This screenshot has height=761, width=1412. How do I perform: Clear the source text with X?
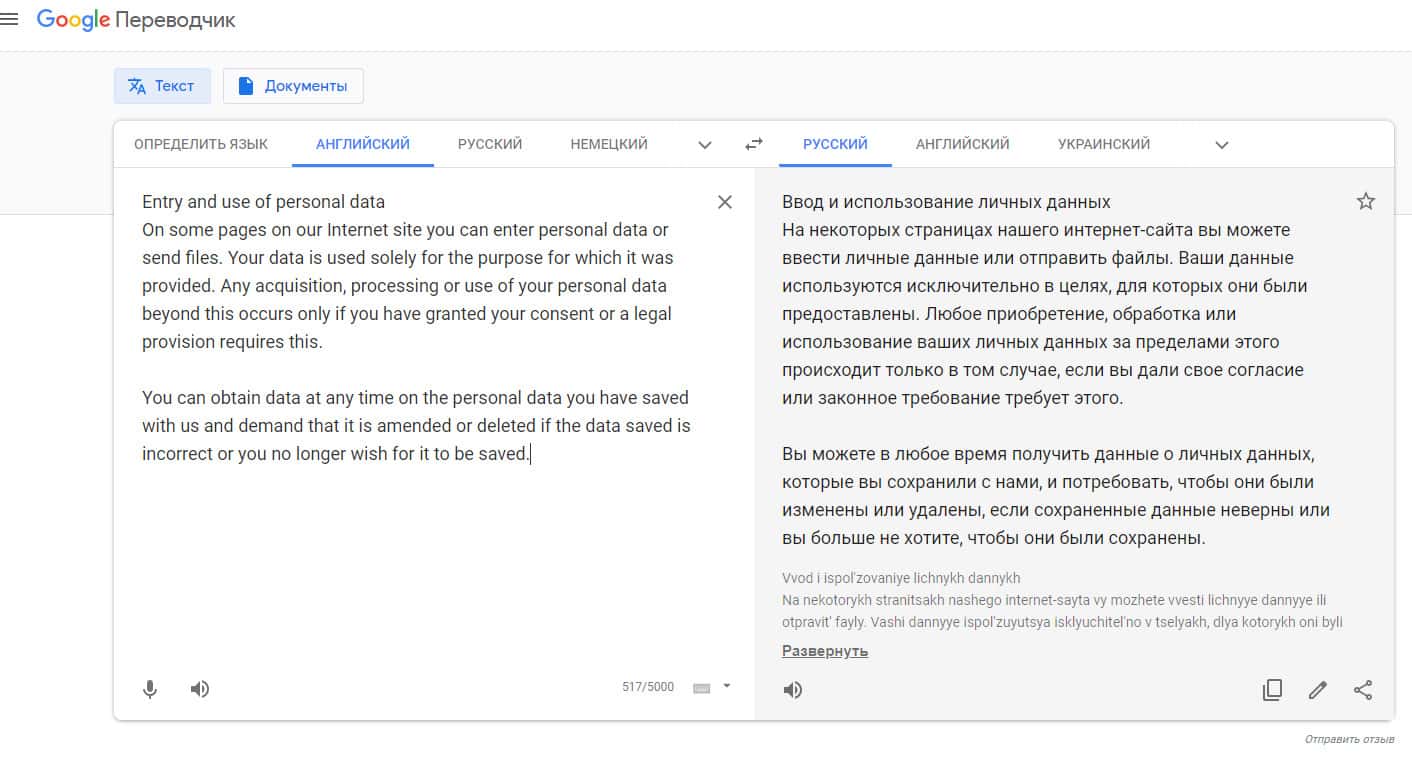pos(725,202)
